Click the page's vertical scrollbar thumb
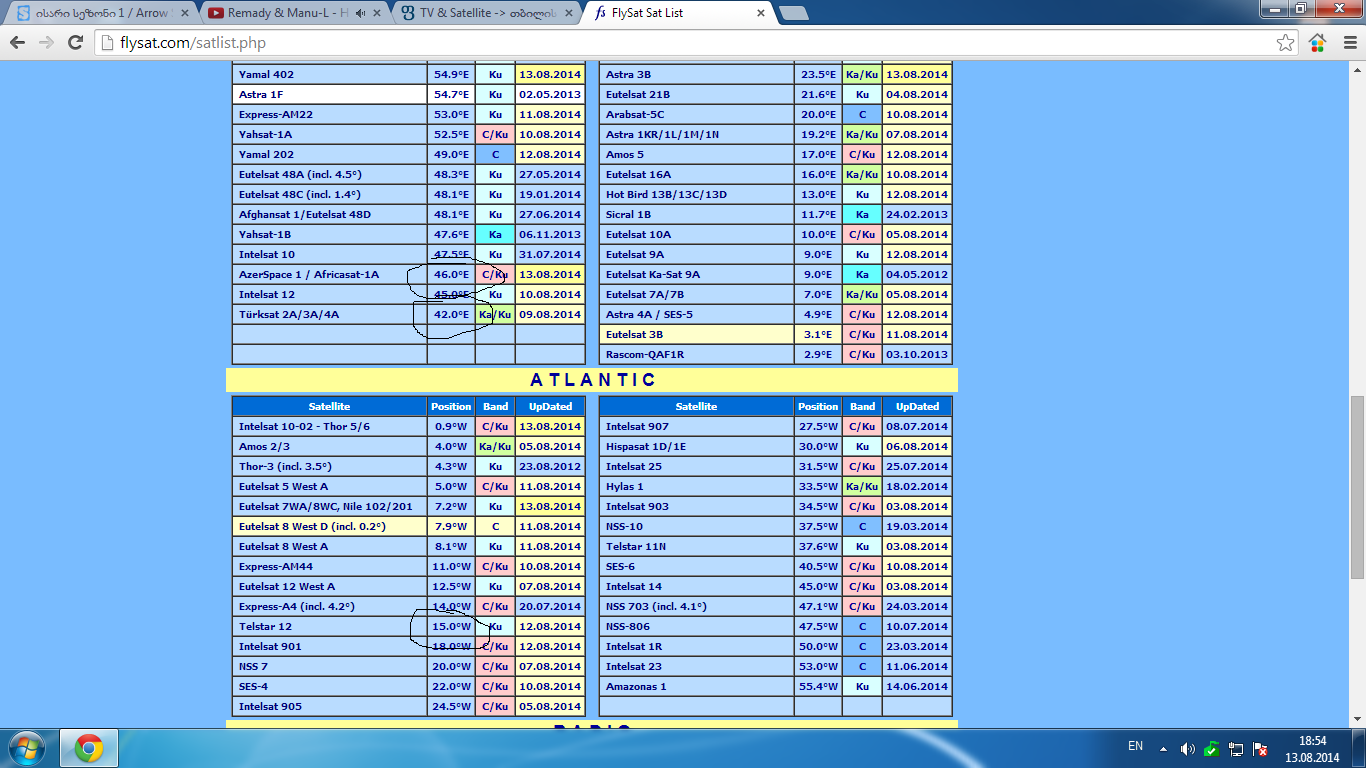Screen dimensions: 1366x768 (x=1357, y=487)
